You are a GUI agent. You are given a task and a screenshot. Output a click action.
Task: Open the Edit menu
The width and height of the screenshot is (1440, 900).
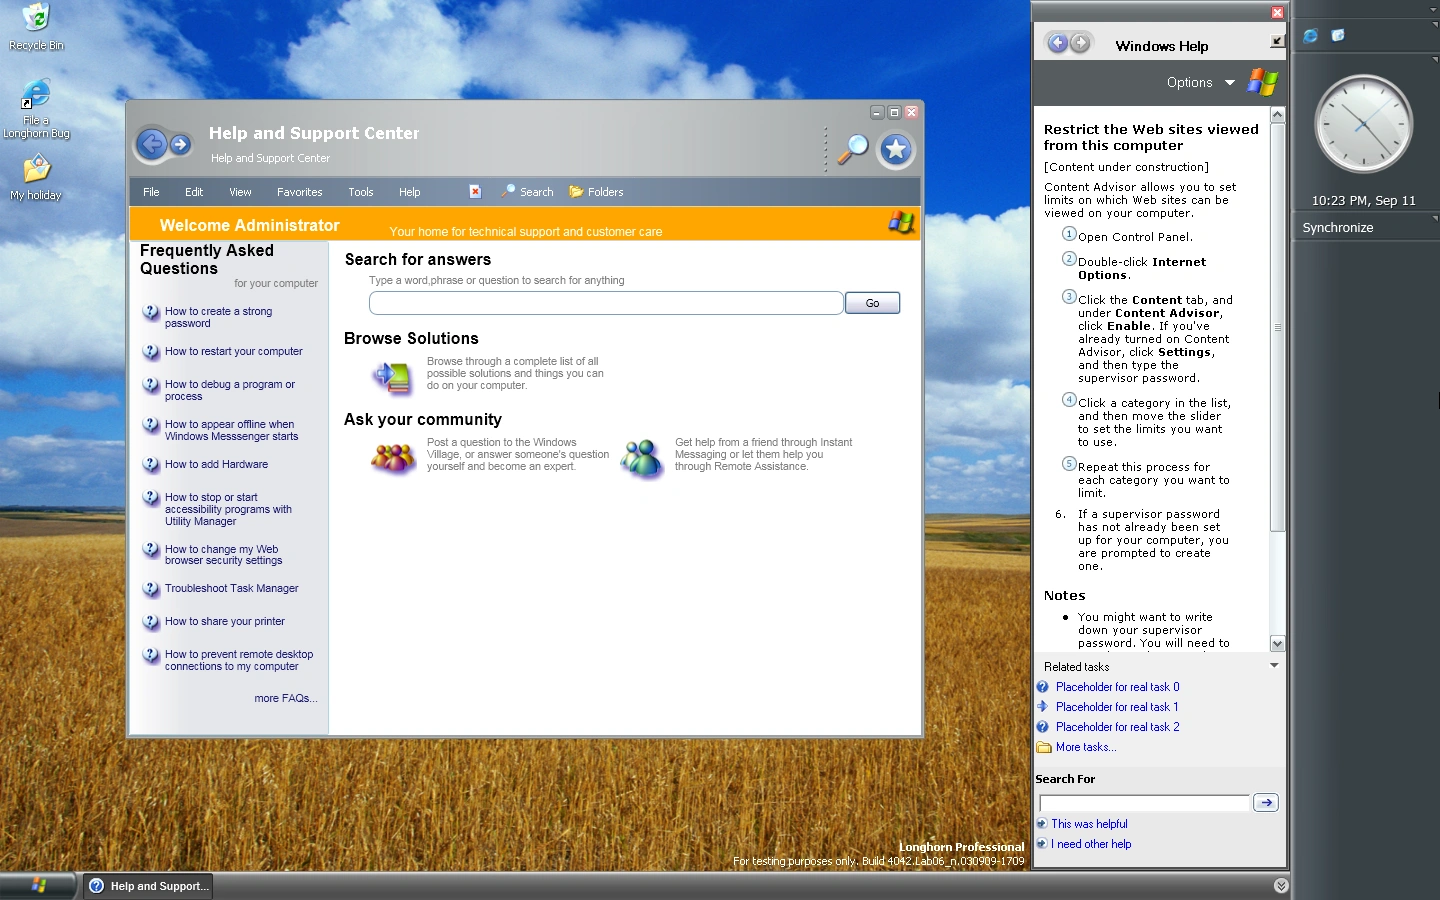194,192
